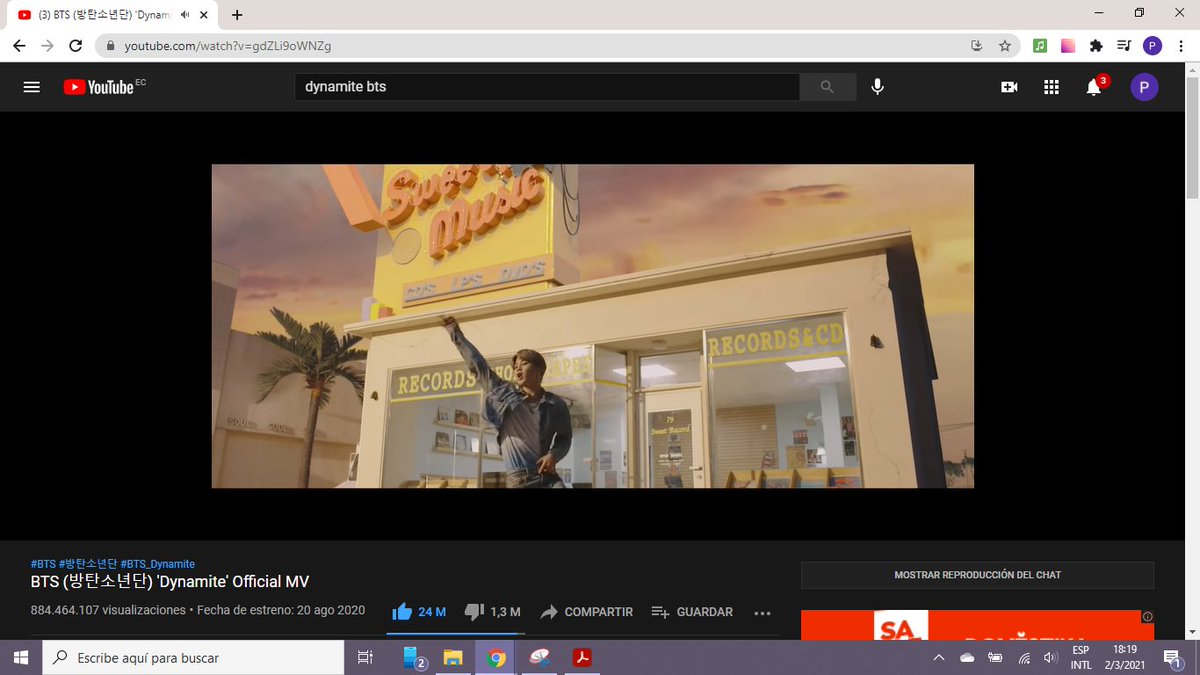Open the Chrome three-dot menu
The width and height of the screenshot is (1200, 675).
tap(1180, 46)
